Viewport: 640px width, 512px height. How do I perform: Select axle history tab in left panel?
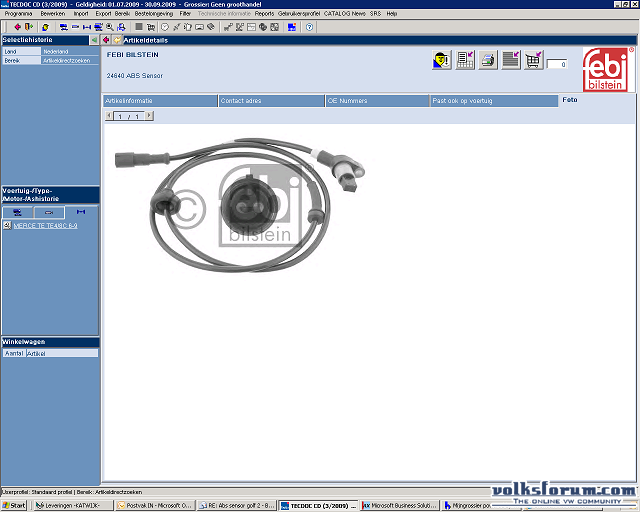coord(81,212)
